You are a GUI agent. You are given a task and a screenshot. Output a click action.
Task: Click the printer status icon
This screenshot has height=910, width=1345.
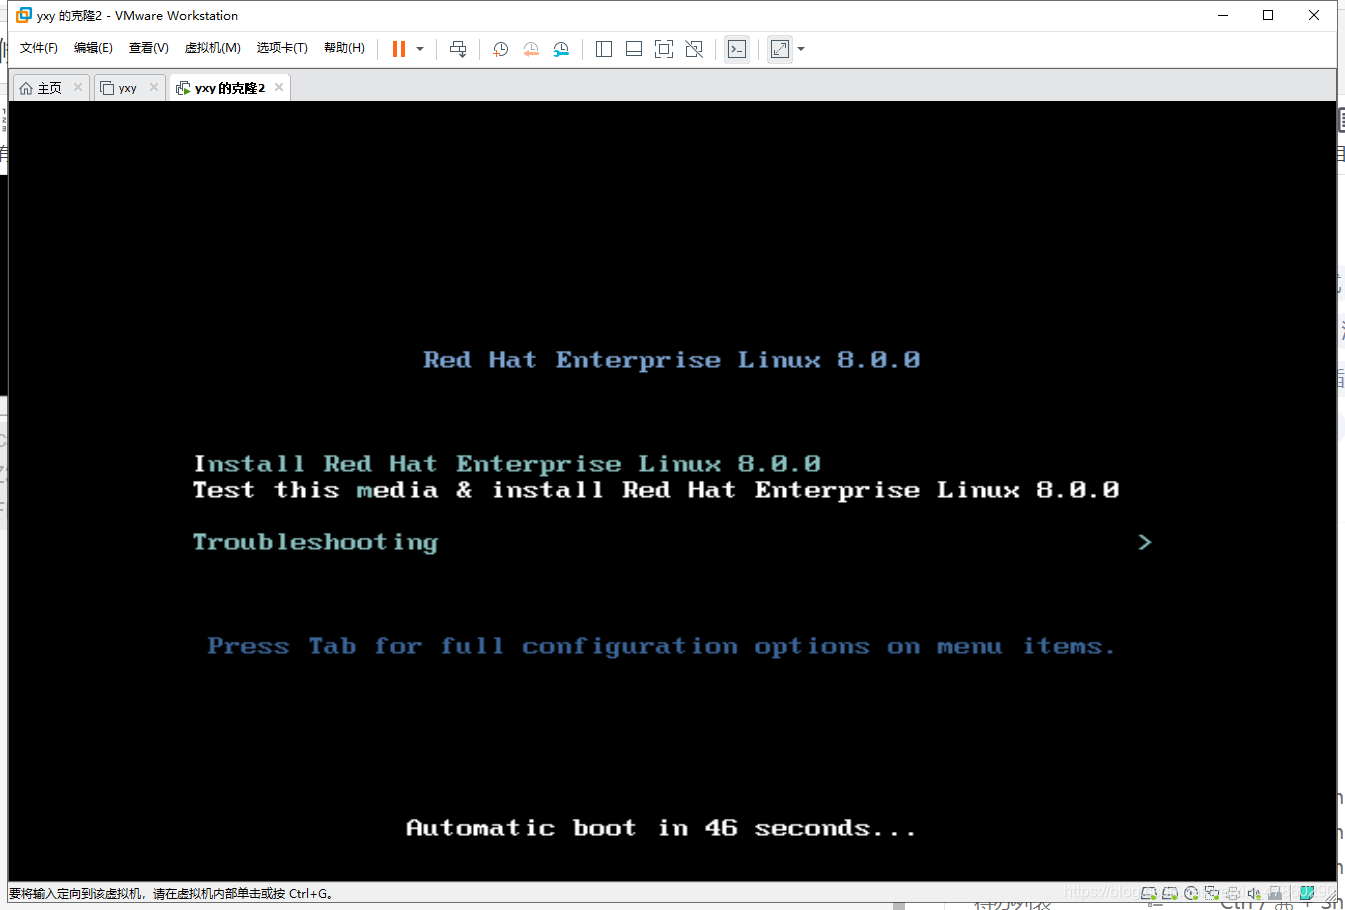pos(1232,893)
